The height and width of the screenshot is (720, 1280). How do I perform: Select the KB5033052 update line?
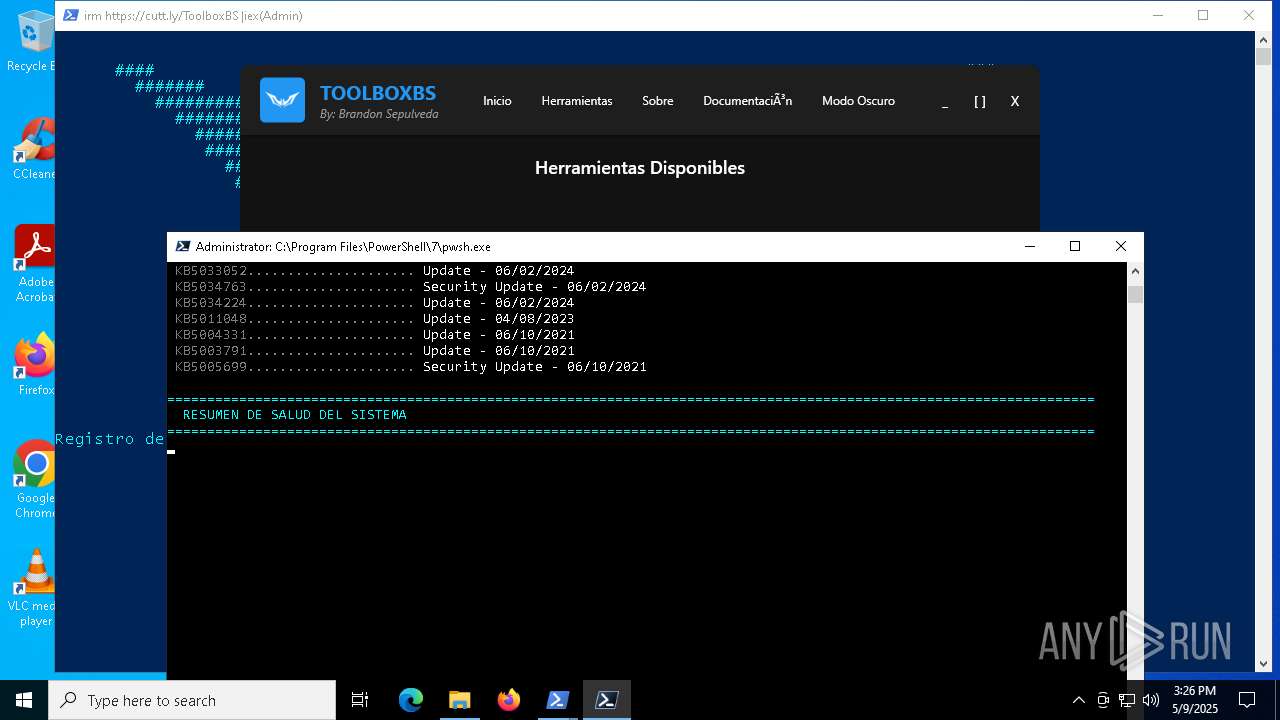pyautogui.click(x=374, y=271)
